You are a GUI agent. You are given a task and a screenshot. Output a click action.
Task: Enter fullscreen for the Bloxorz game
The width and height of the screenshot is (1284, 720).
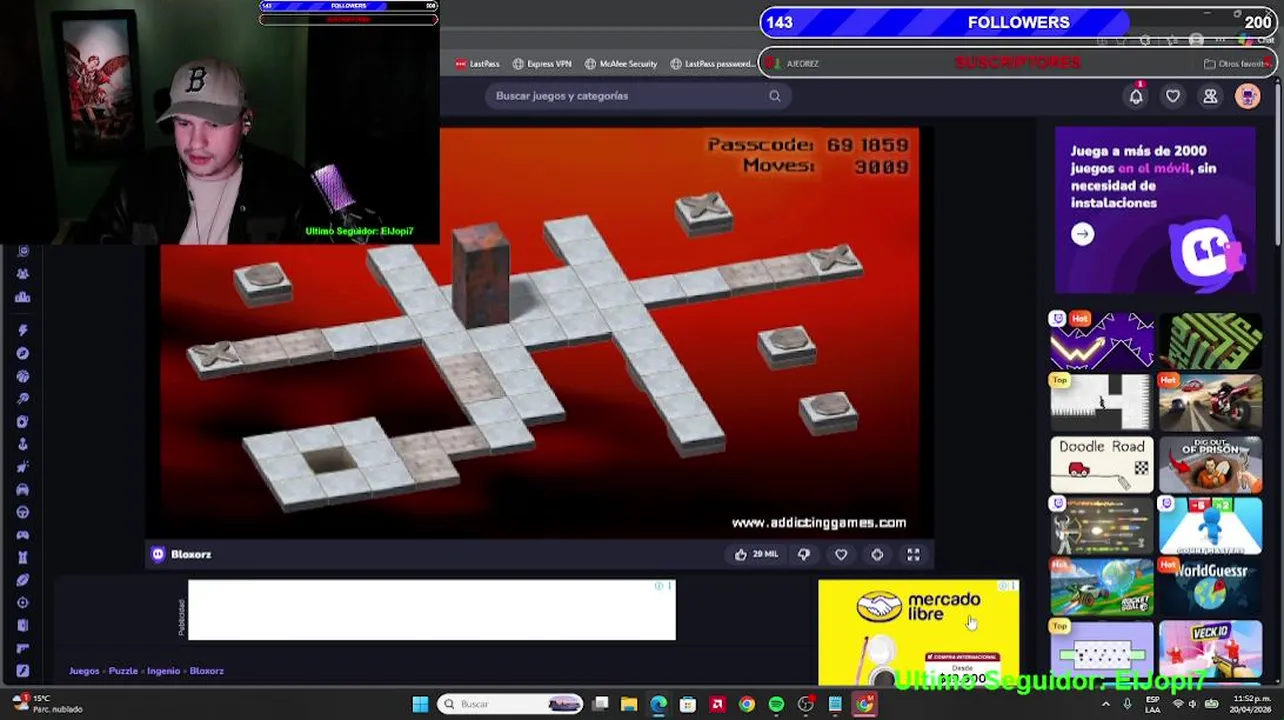913,554
